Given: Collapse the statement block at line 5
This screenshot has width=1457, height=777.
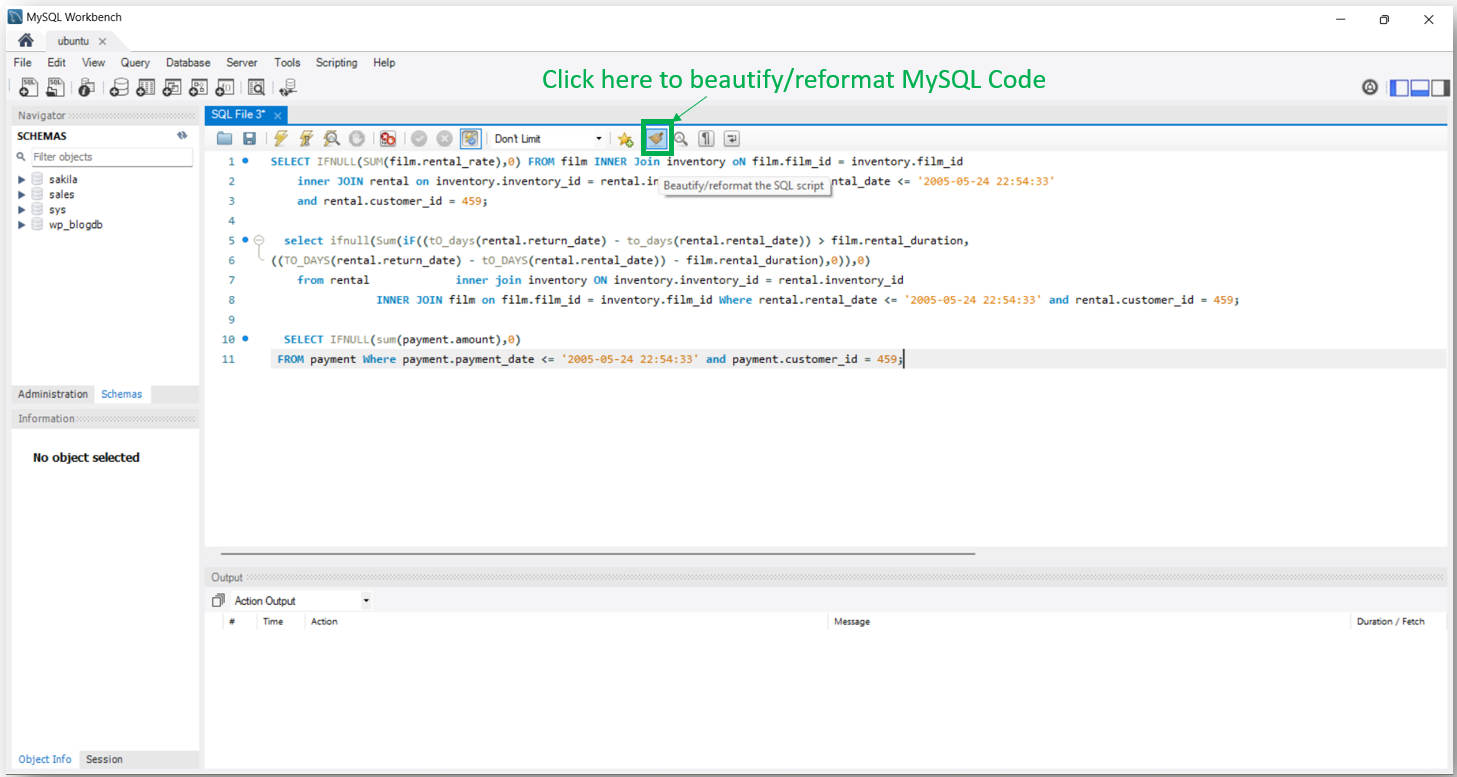Looking at the screenshot, I should tap(259, 240).
